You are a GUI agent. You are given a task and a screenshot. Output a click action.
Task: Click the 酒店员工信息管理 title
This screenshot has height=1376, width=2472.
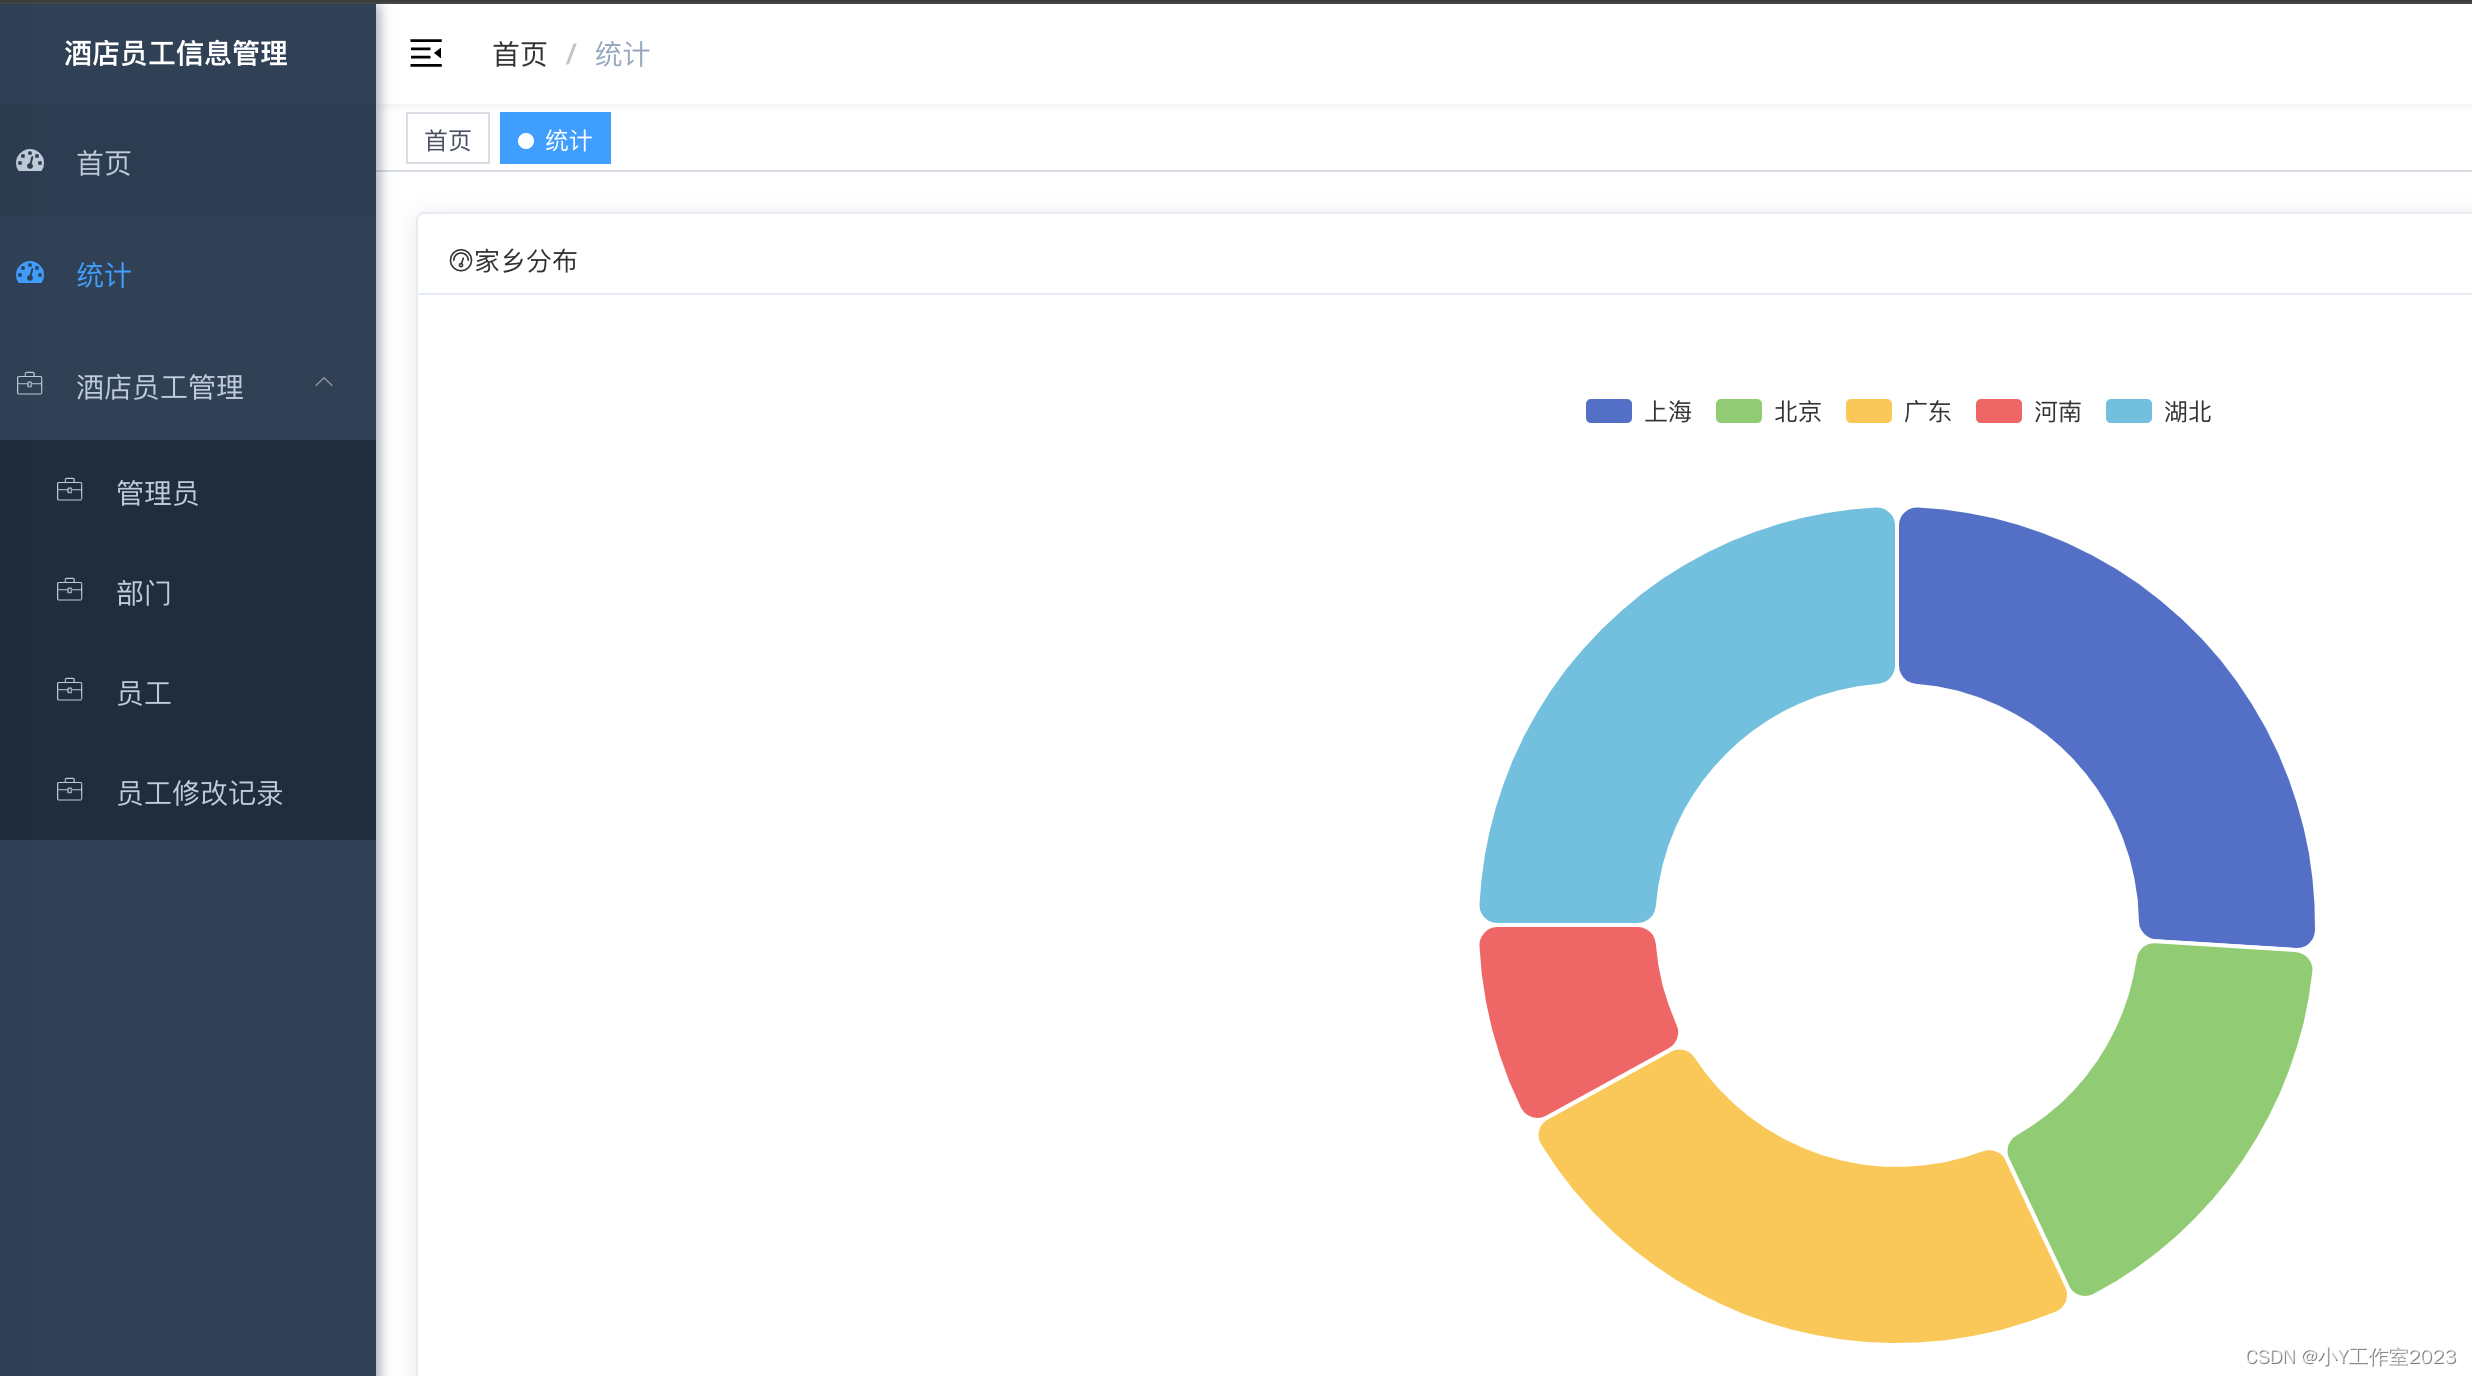[176, 53]
